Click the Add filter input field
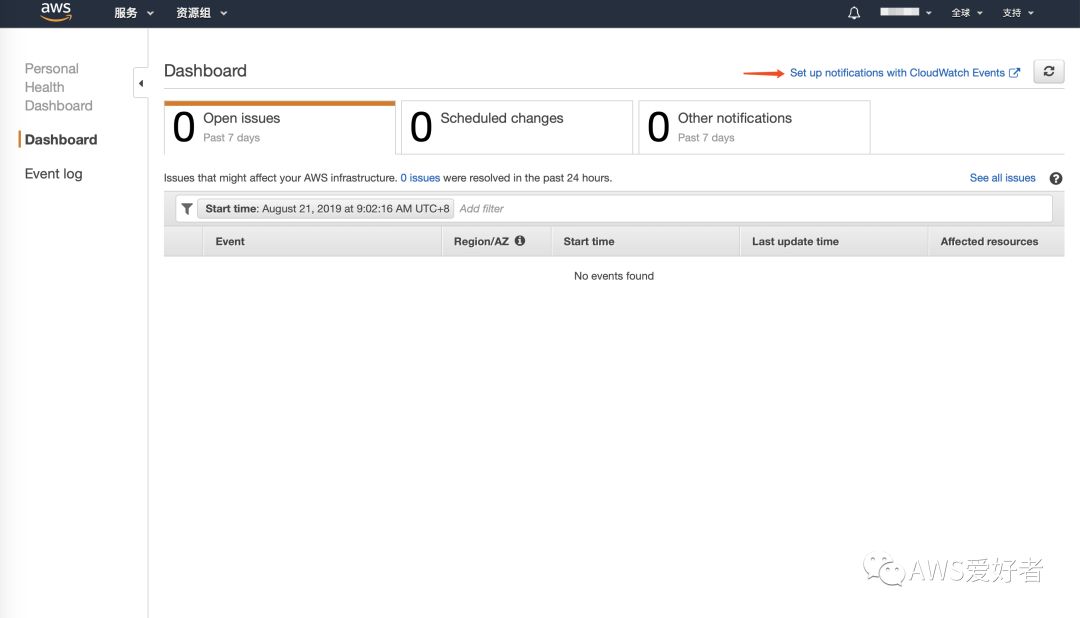Screen dimensions: 1080x618 click(750, 209)
